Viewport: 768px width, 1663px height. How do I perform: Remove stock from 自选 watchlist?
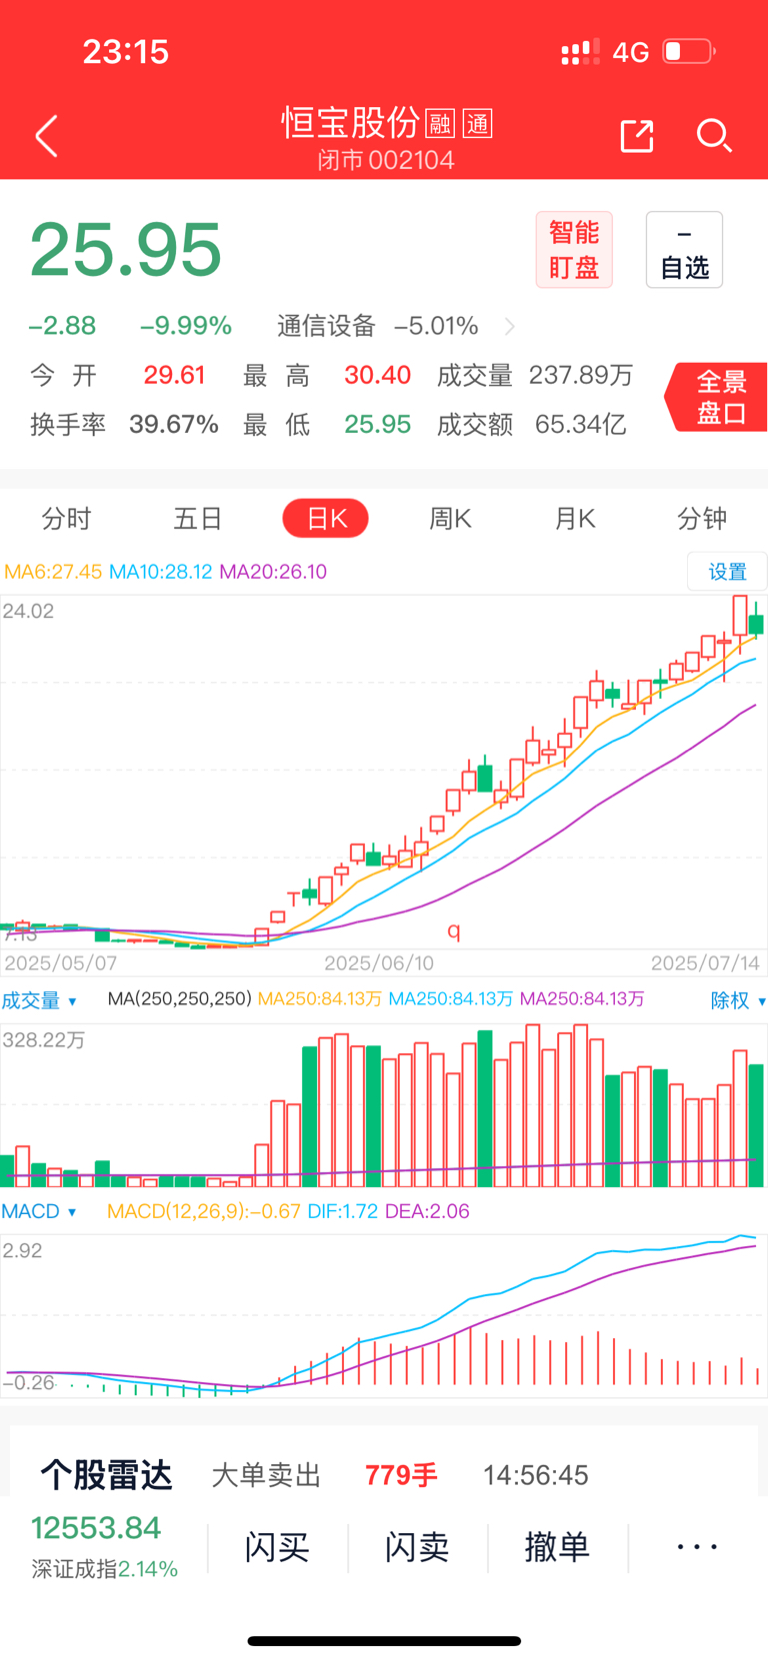coord(684,250)
